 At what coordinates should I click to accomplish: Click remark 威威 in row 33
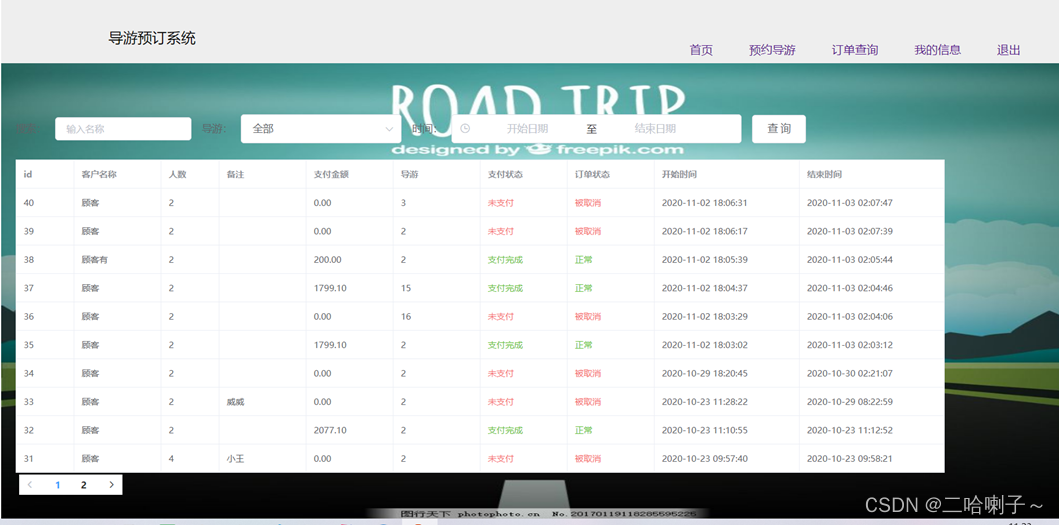pos(236,401)
